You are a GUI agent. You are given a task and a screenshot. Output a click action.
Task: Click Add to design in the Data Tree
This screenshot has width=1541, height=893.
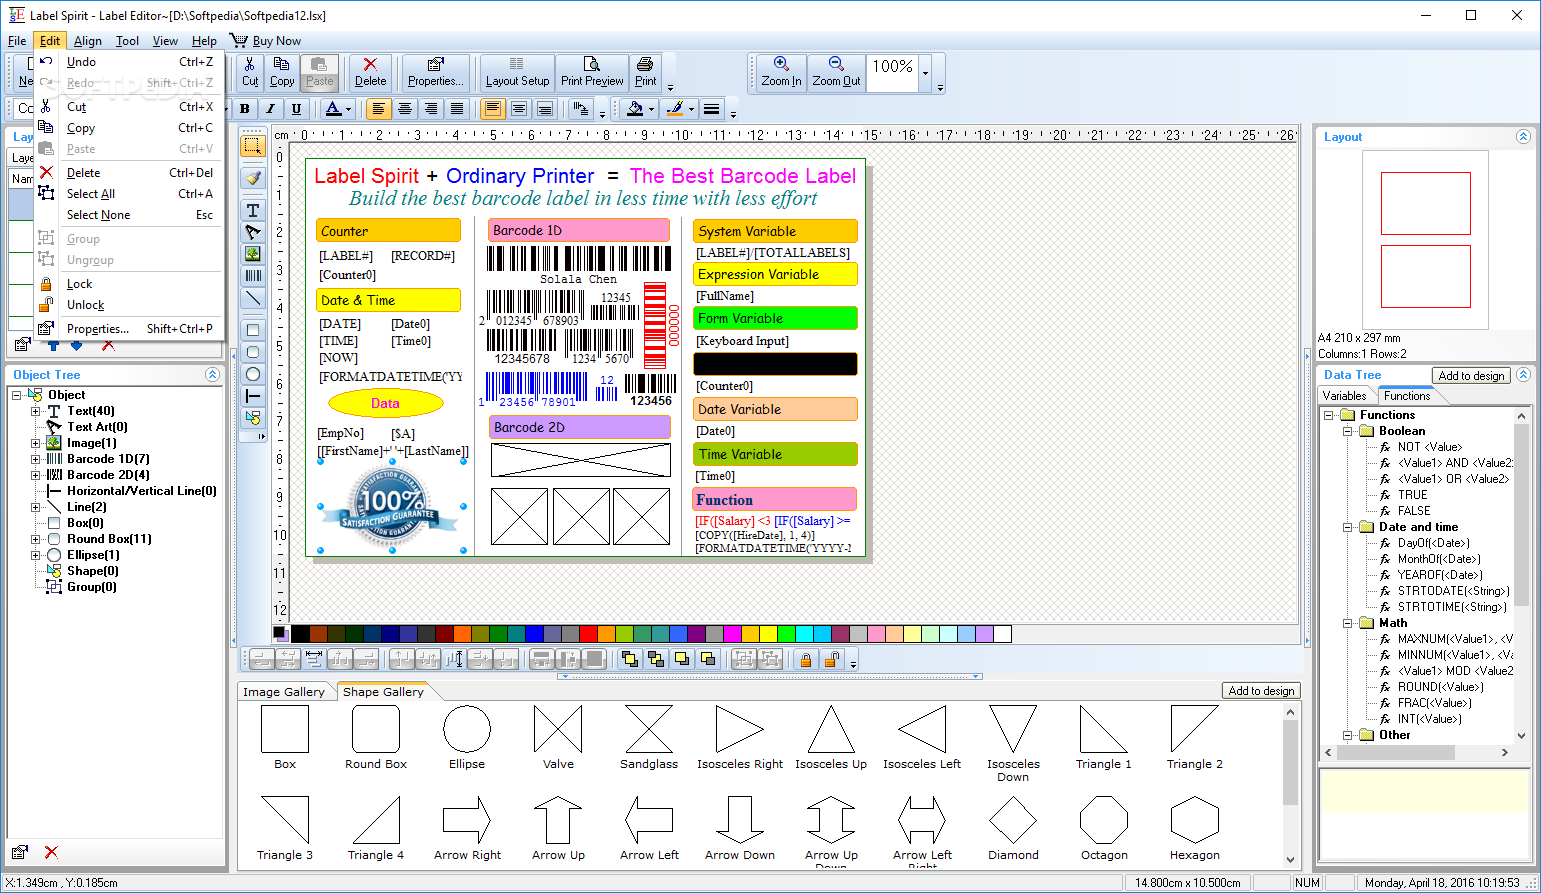pyautogui.click(x=1471, y=375)
